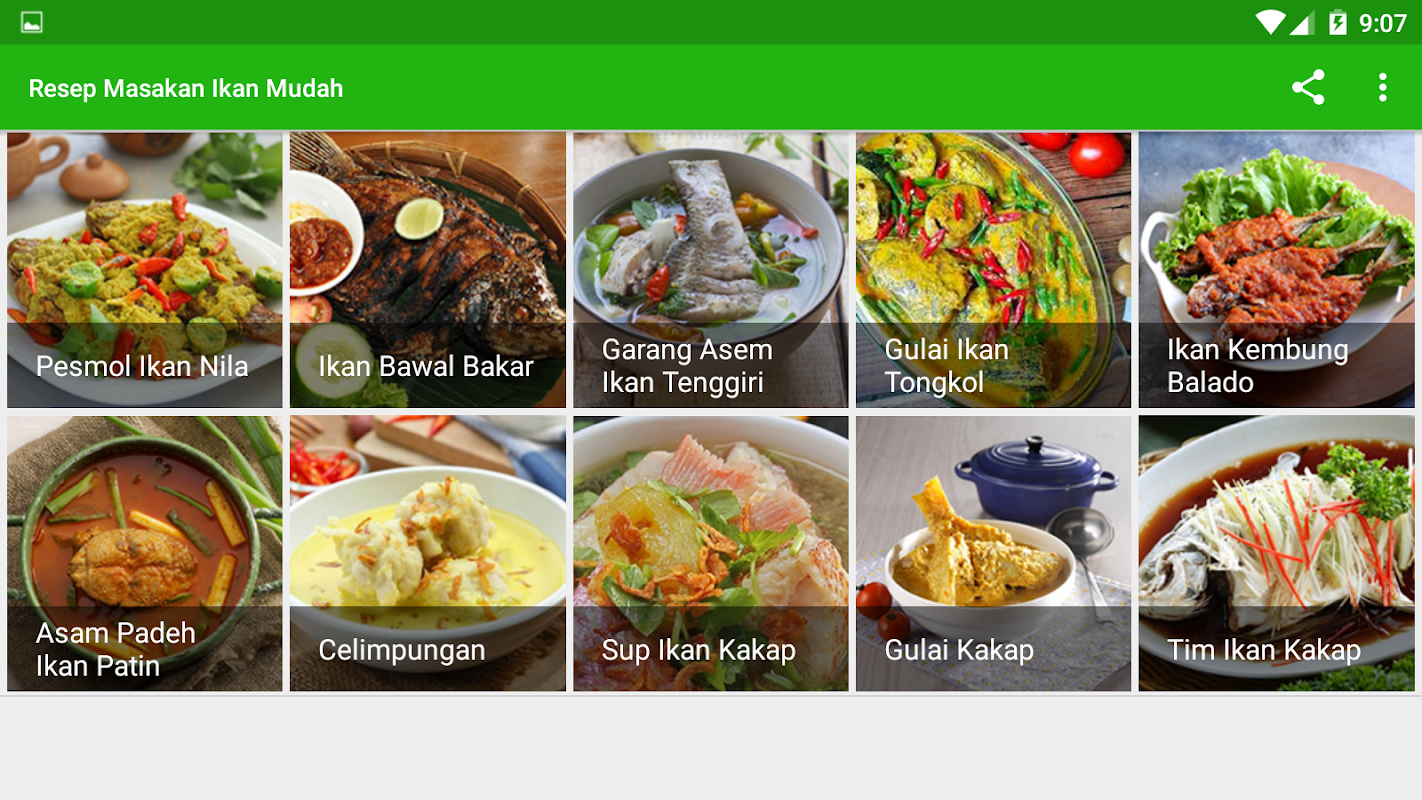Open the Gulai Ikan Tongkol recipe
Viewport: 1422px width, 800px height.
(x=994, y=270)
